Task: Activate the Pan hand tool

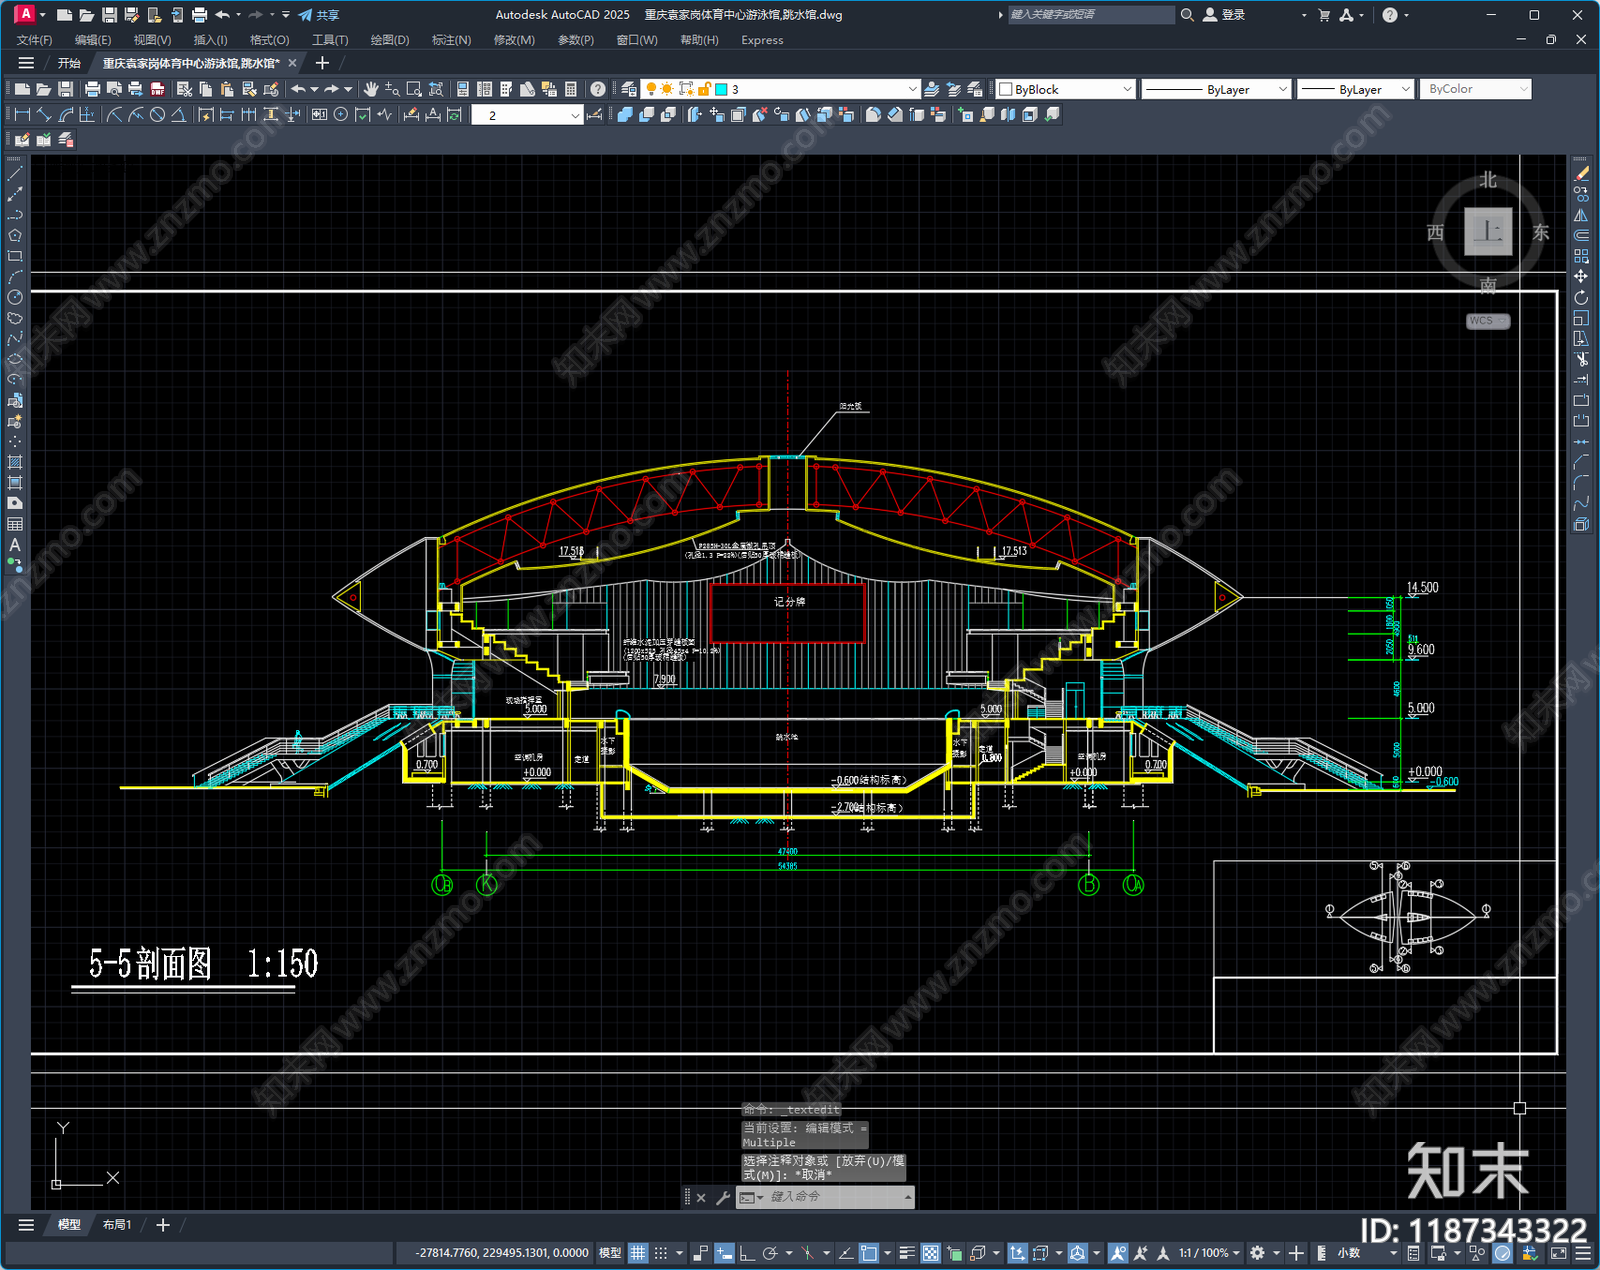Action: 371,89
